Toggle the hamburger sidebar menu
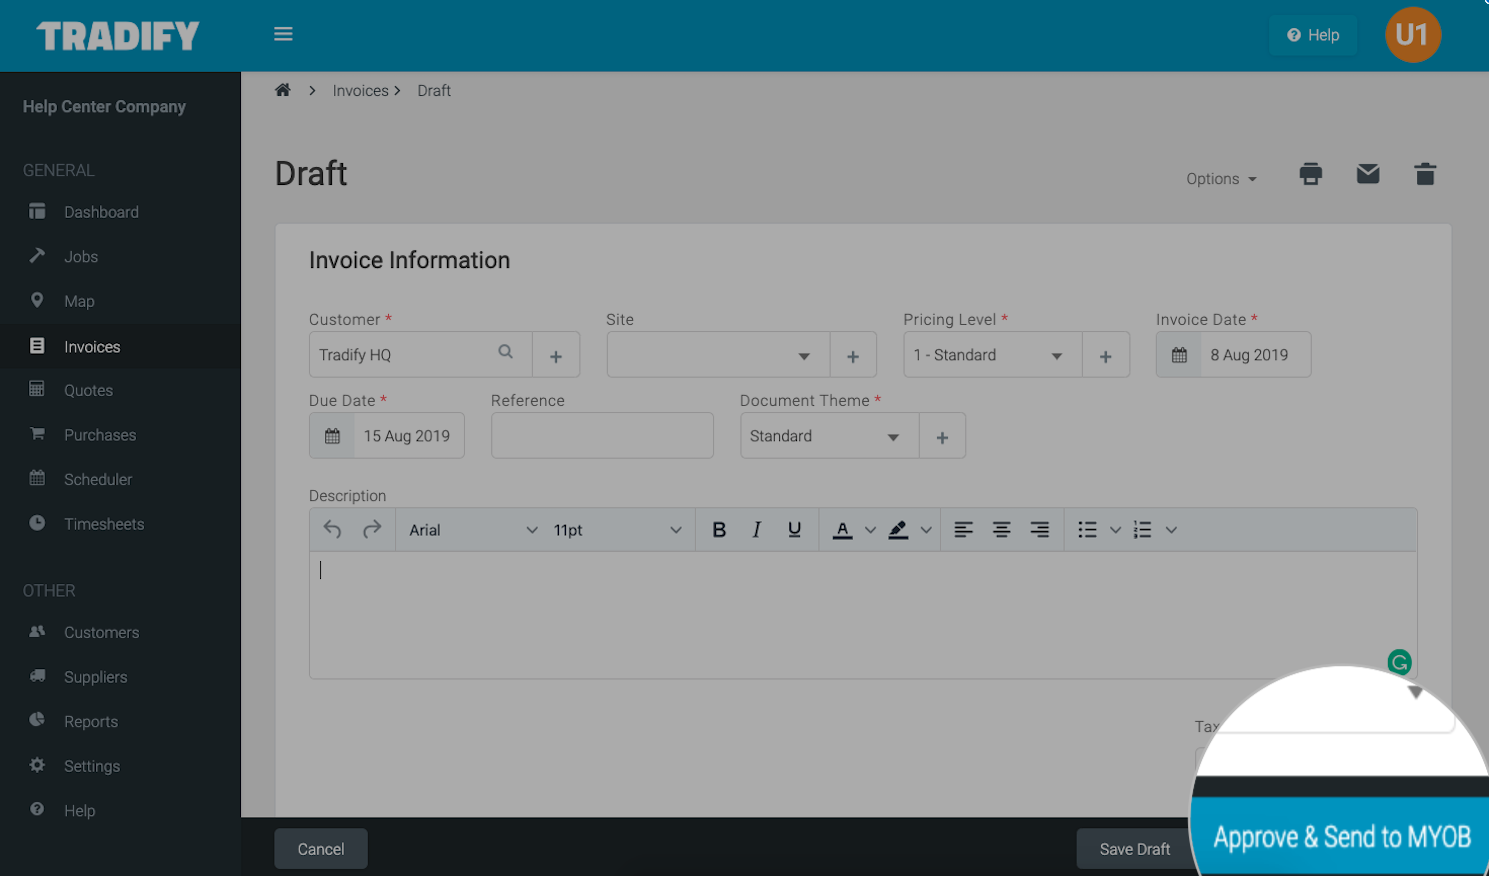This screenshot has height=876, width=1489. click(283, 34)
